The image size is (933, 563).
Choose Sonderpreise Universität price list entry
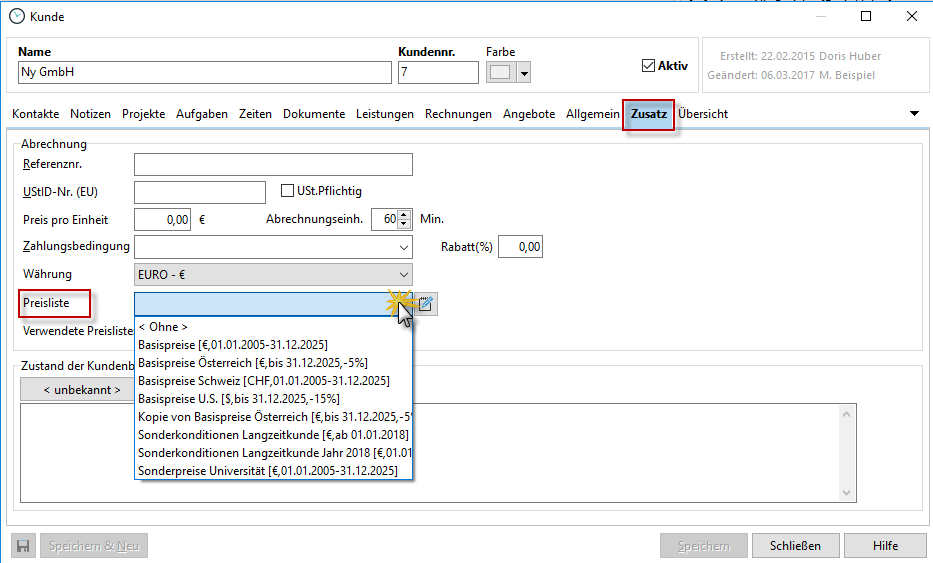point(268,471)
